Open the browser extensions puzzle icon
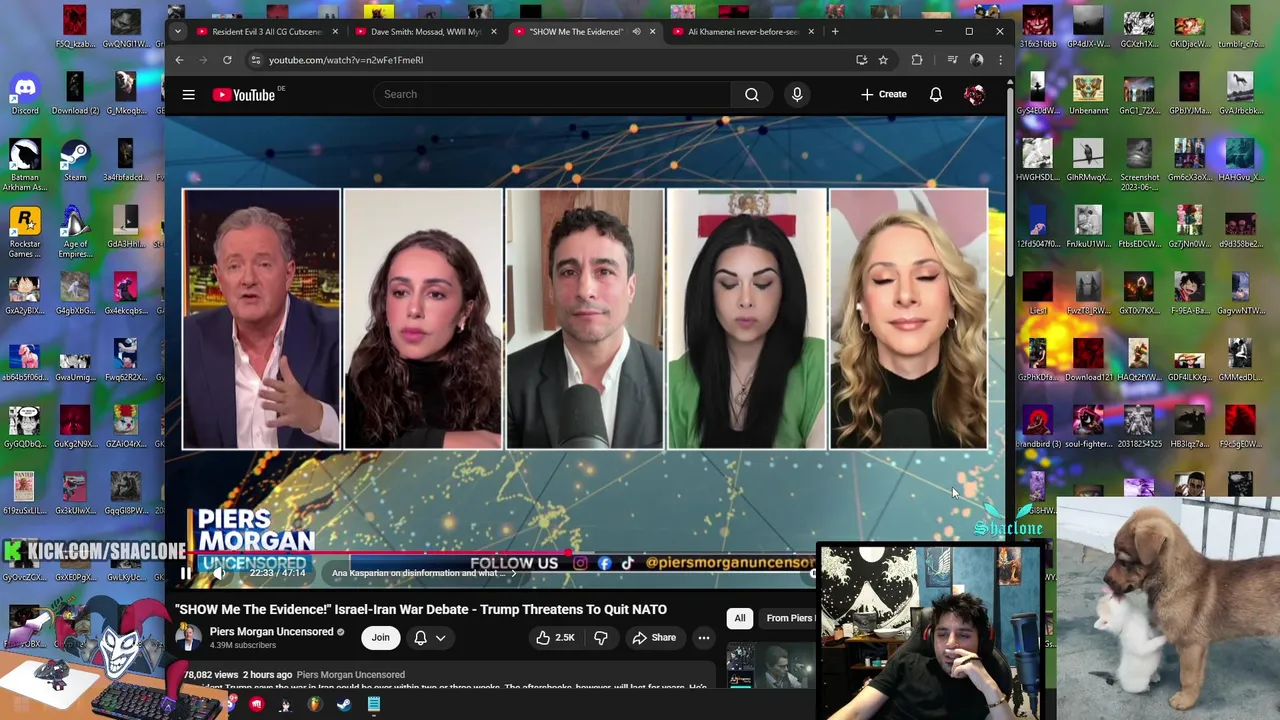The width and height of the screenshot is (1280, 720). [917, 60]
